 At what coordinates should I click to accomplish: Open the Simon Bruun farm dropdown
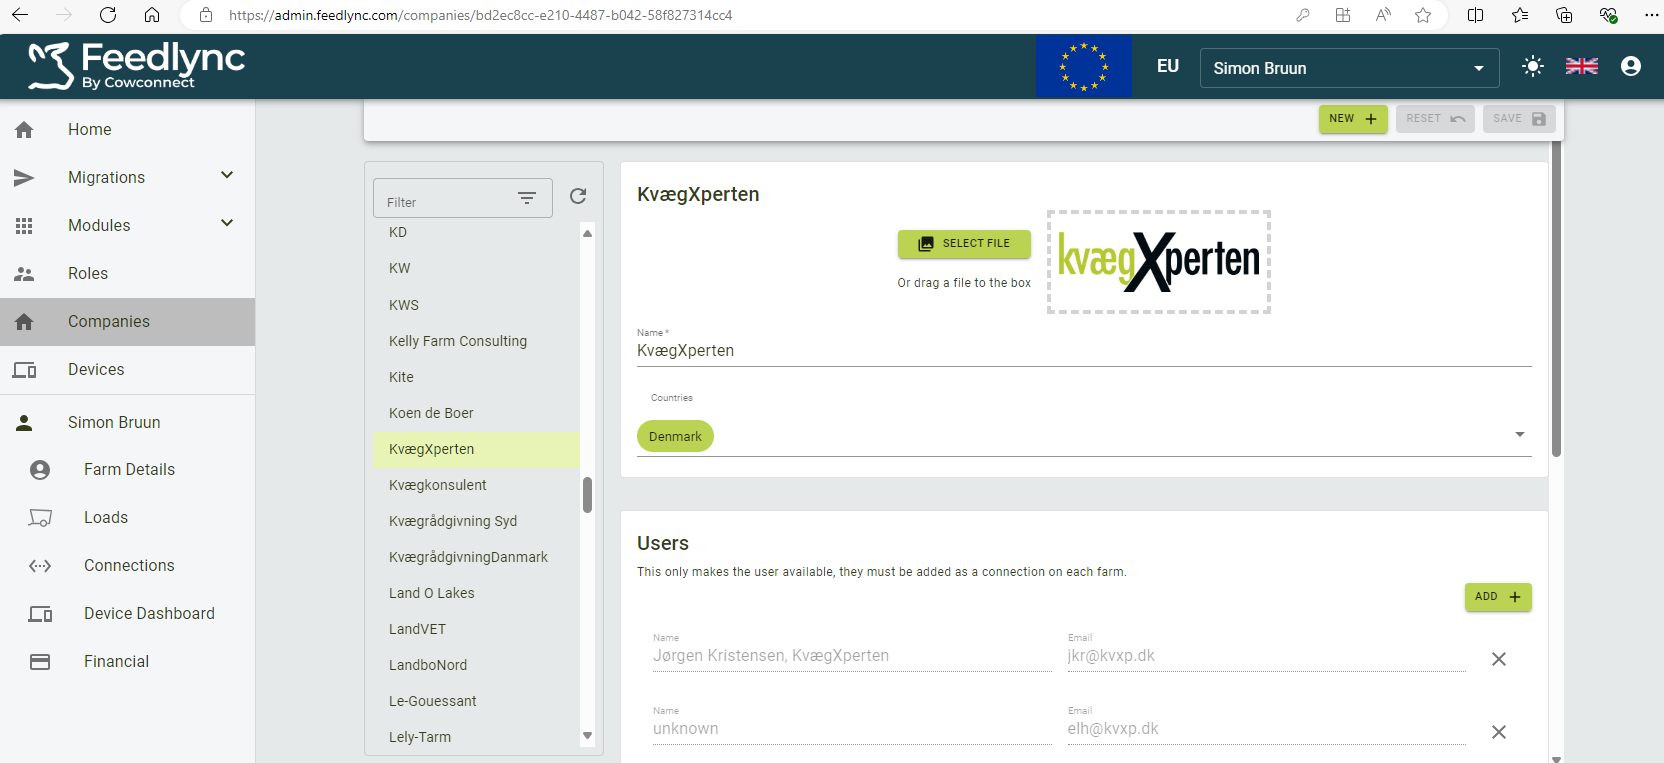[x=1349, y=68]
